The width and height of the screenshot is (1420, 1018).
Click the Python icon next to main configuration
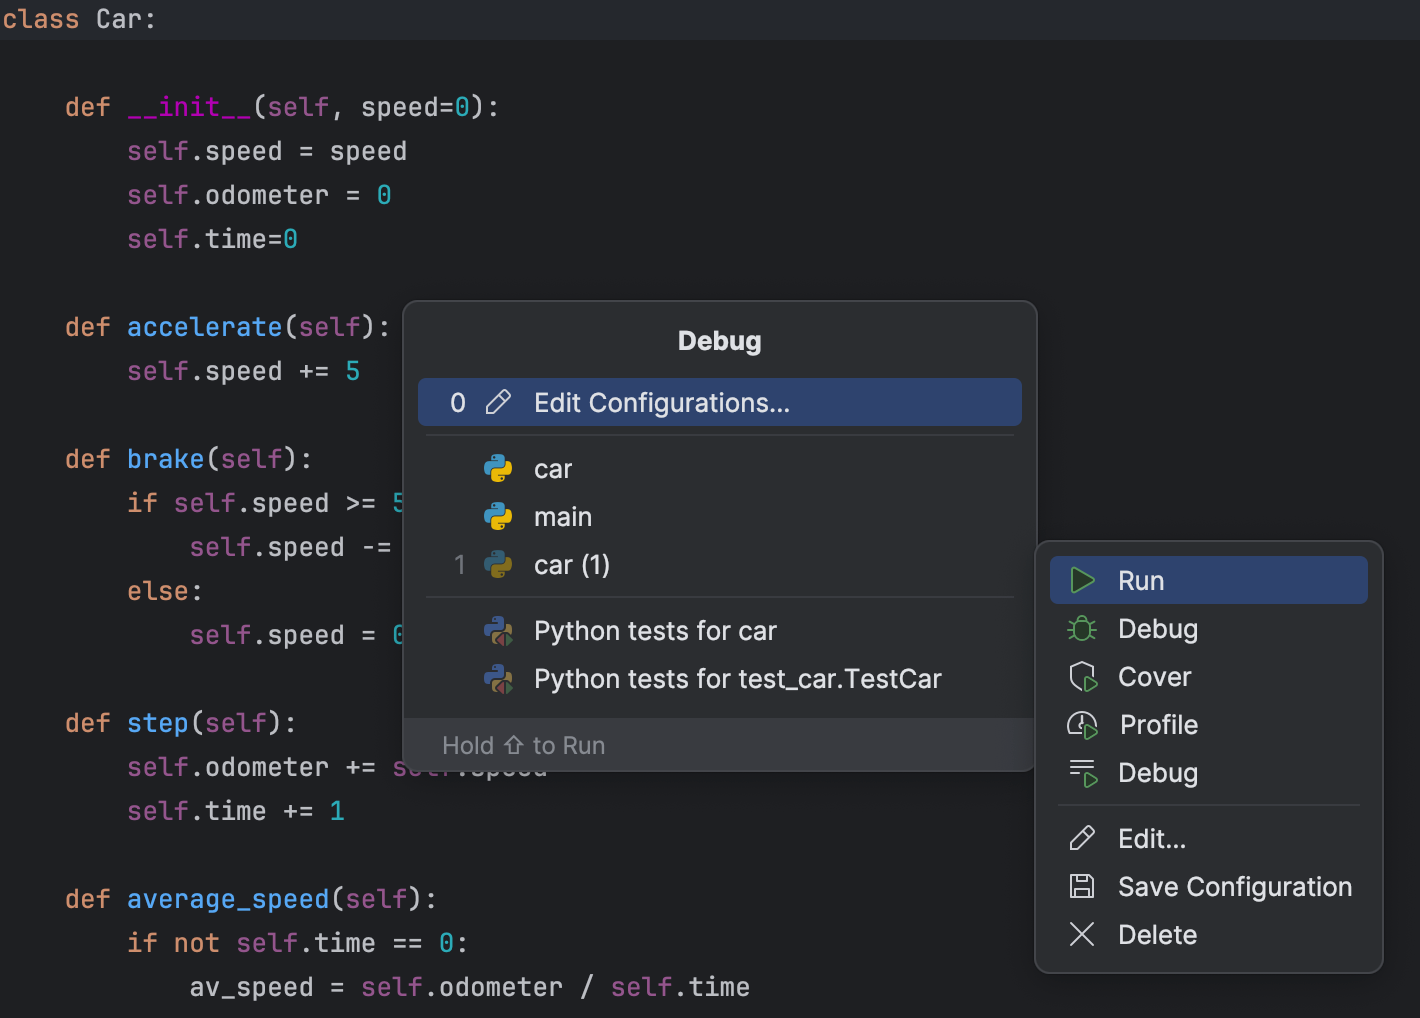[498, 516]
